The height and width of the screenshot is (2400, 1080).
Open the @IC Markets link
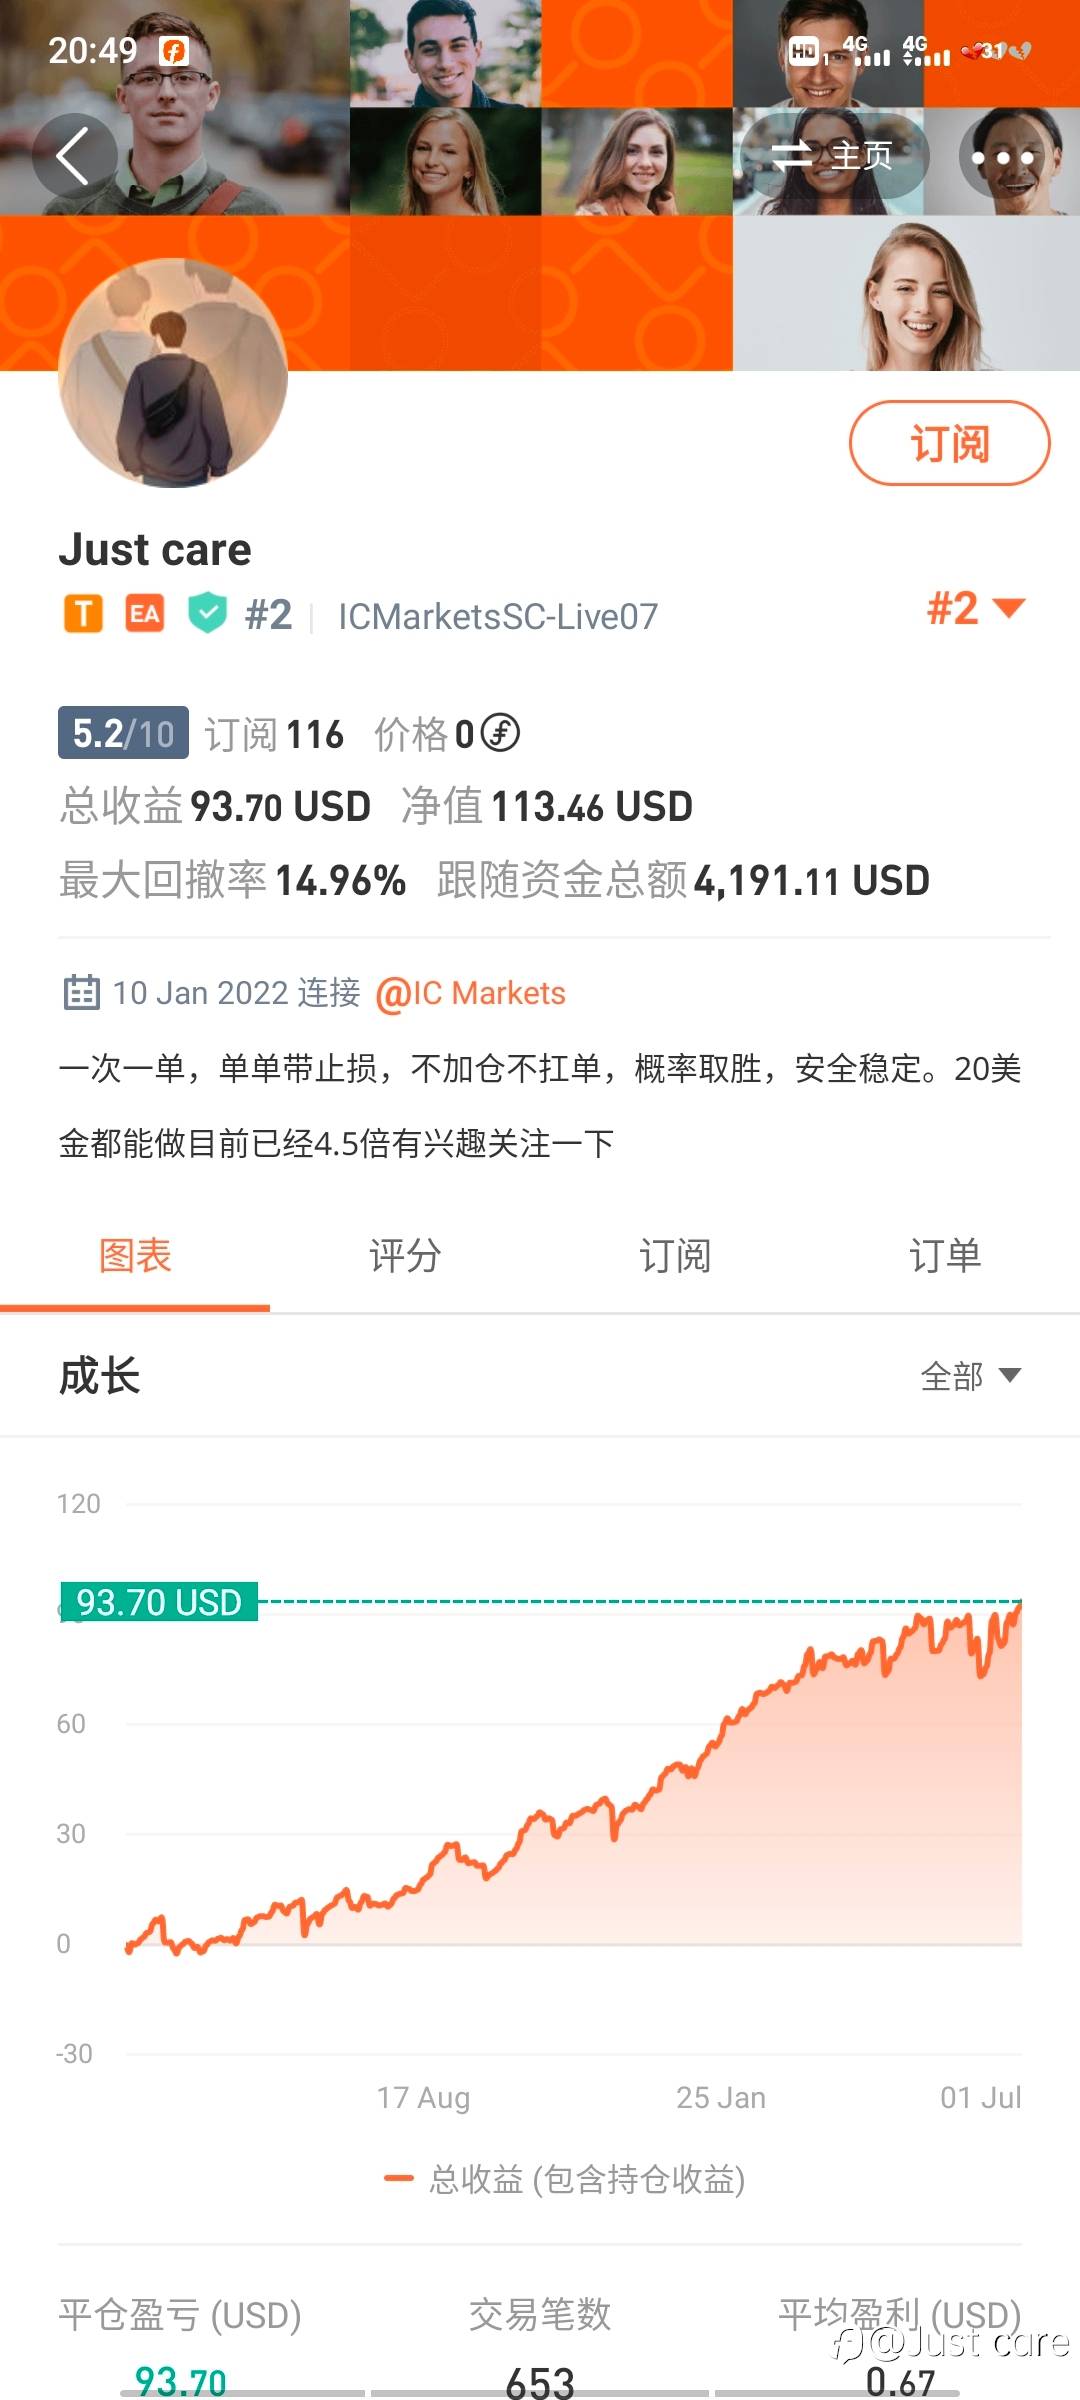point(471,993)
